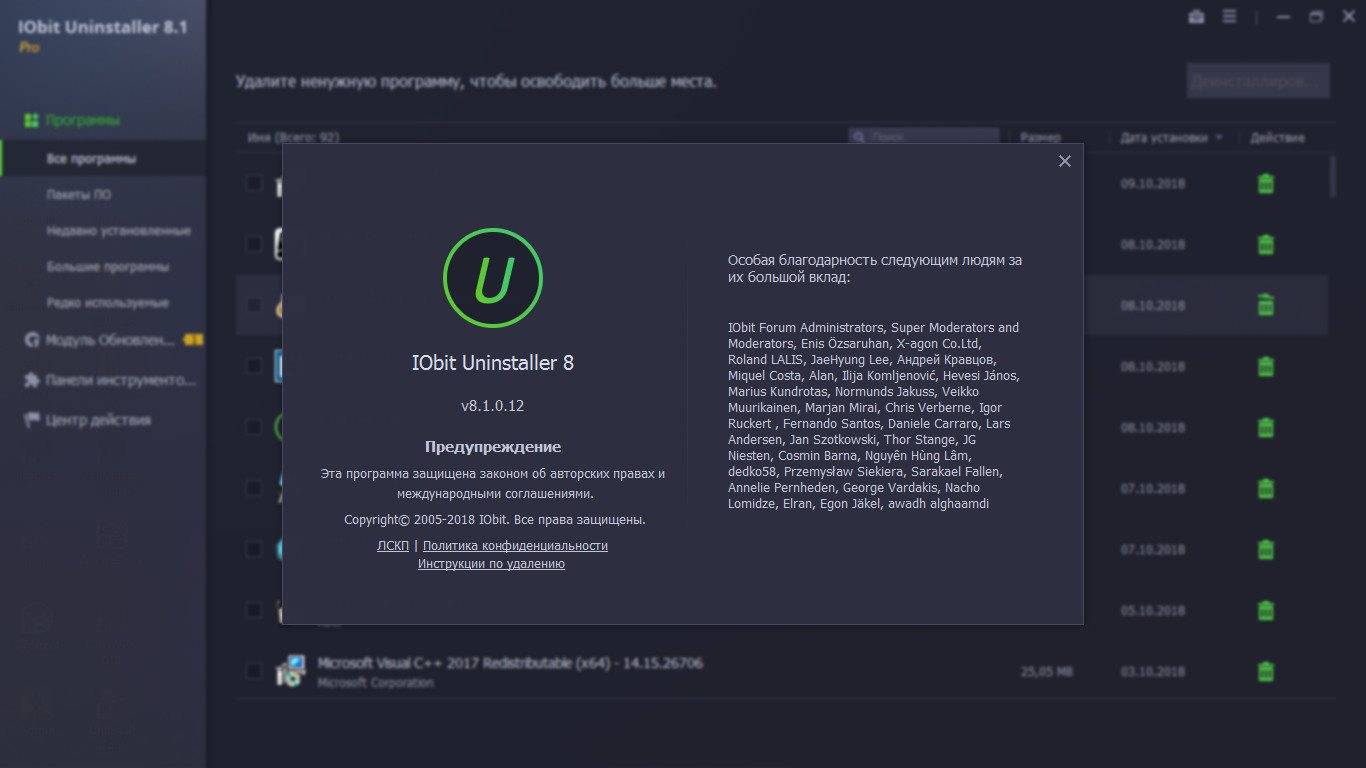Open Панели инструменто... sidebar section
The width and height of the screenshot is (1366, 768).
[120, 380]
